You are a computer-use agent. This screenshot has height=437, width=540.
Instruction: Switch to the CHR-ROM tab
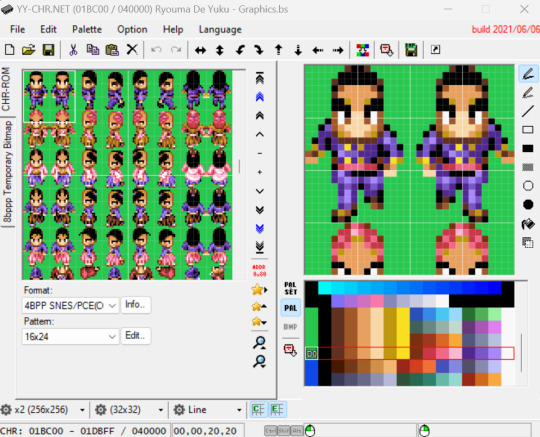[6, 89]
